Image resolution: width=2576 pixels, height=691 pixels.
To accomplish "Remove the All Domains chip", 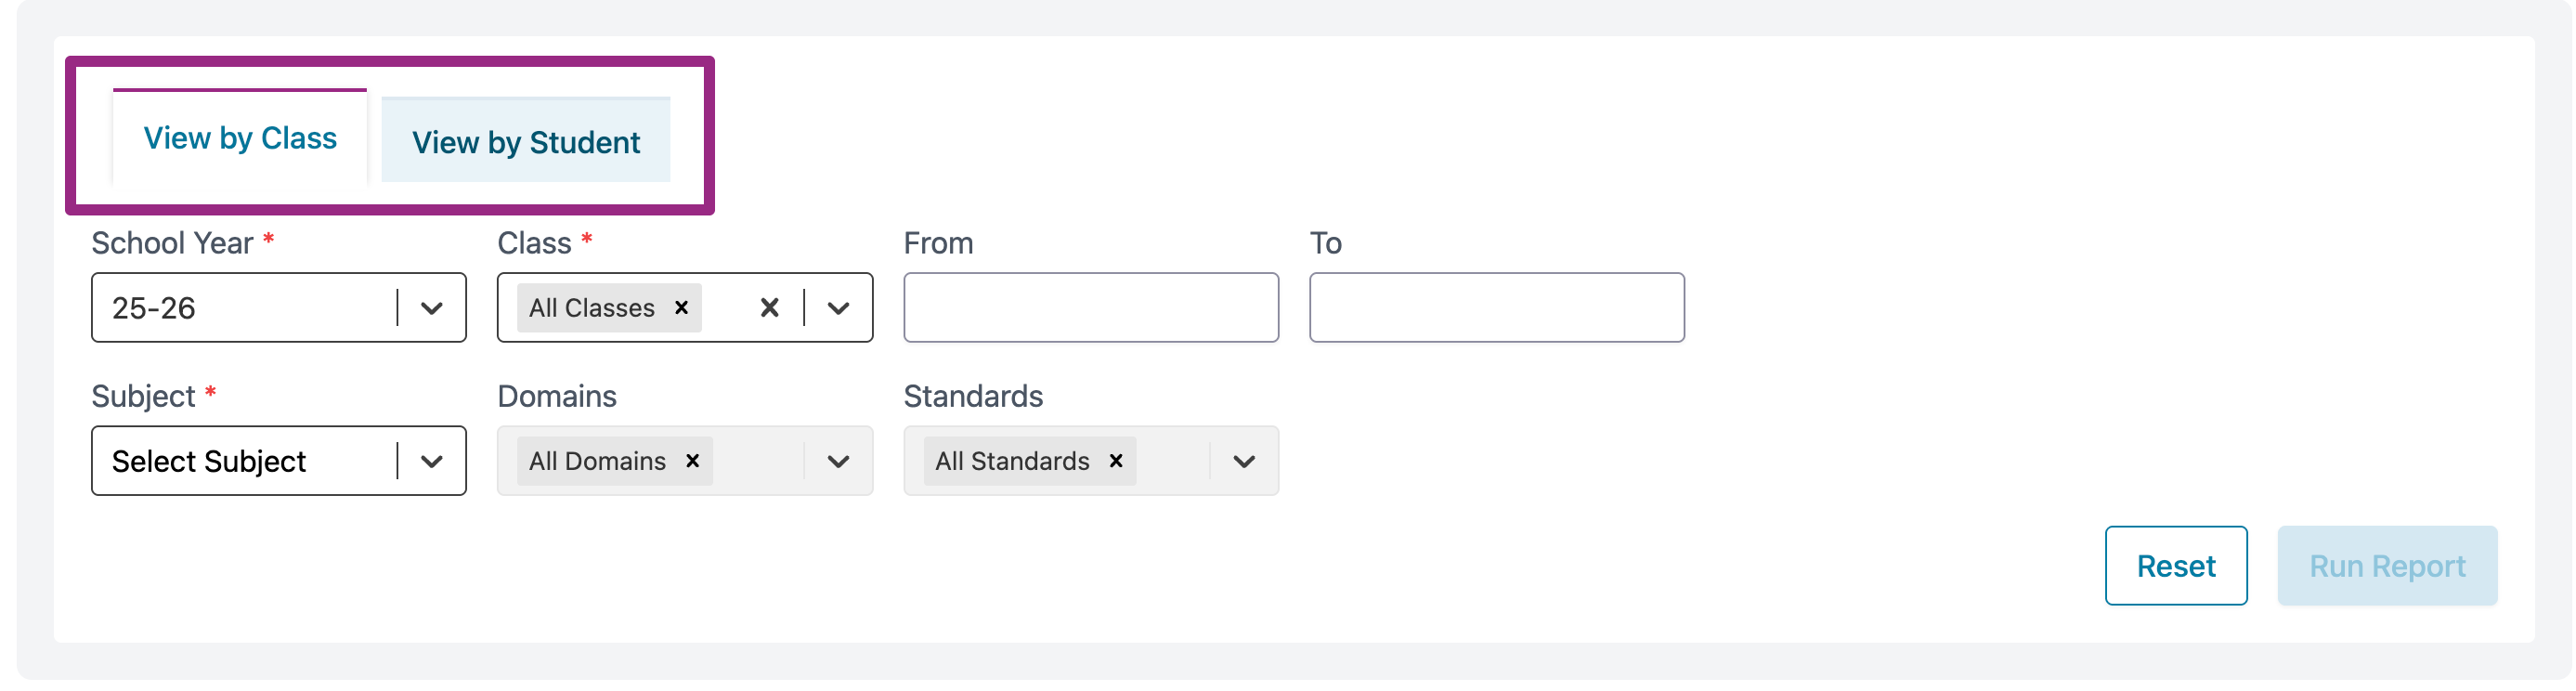I will coord(692,461).
